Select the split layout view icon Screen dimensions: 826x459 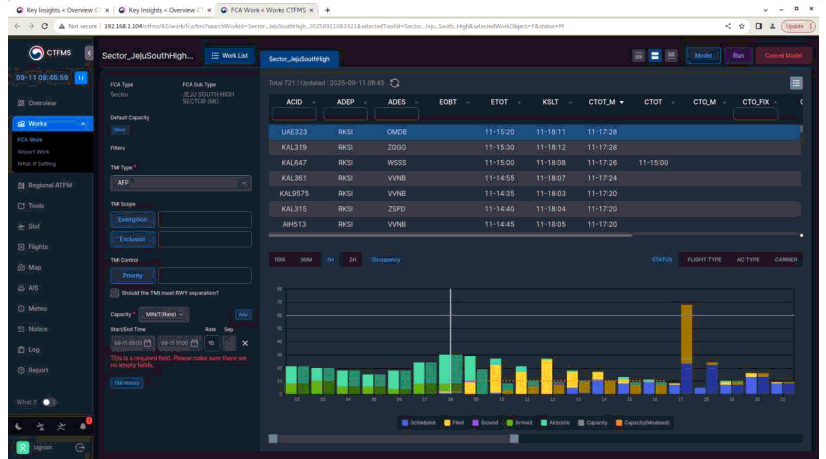tap(654, 55)
